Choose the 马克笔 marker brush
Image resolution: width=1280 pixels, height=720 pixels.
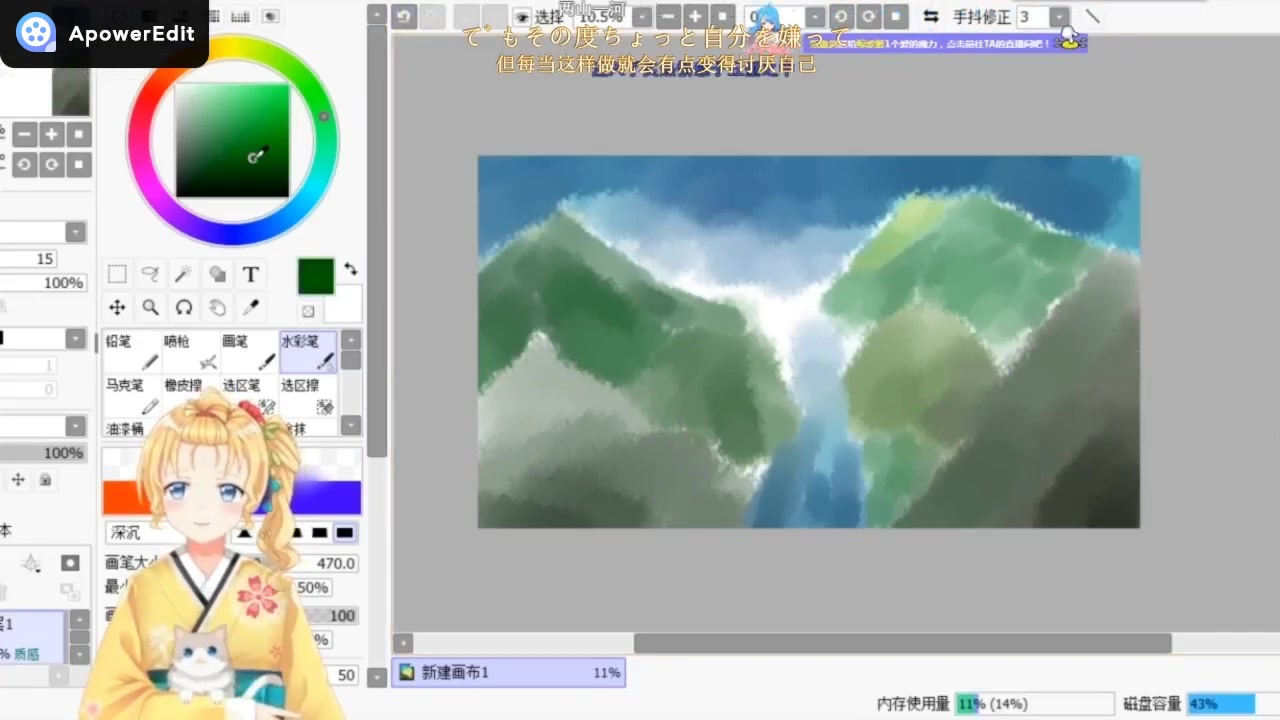click(132, 396)
